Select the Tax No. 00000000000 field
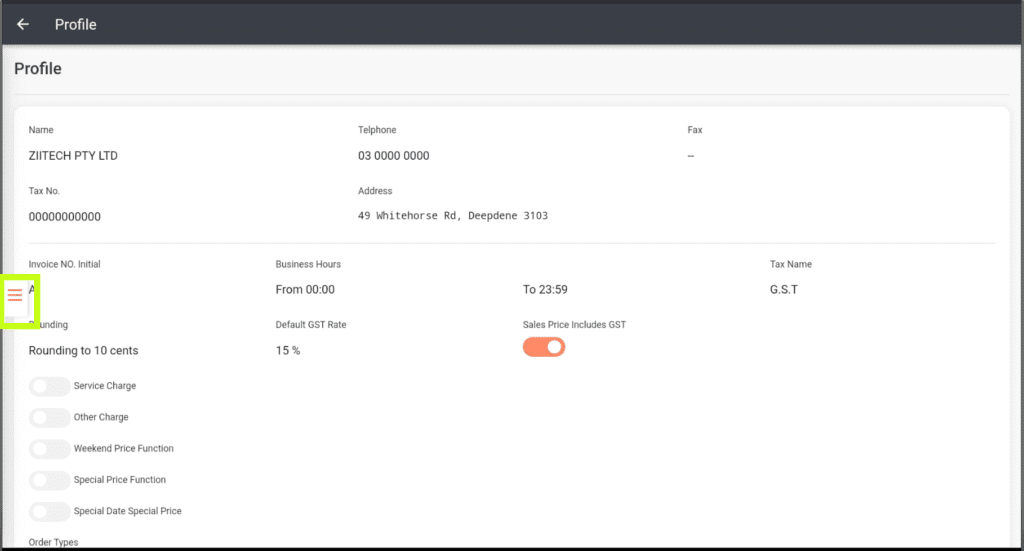Image resolution: width=1024 pixels, height=551 pixels. click(65, 217)
